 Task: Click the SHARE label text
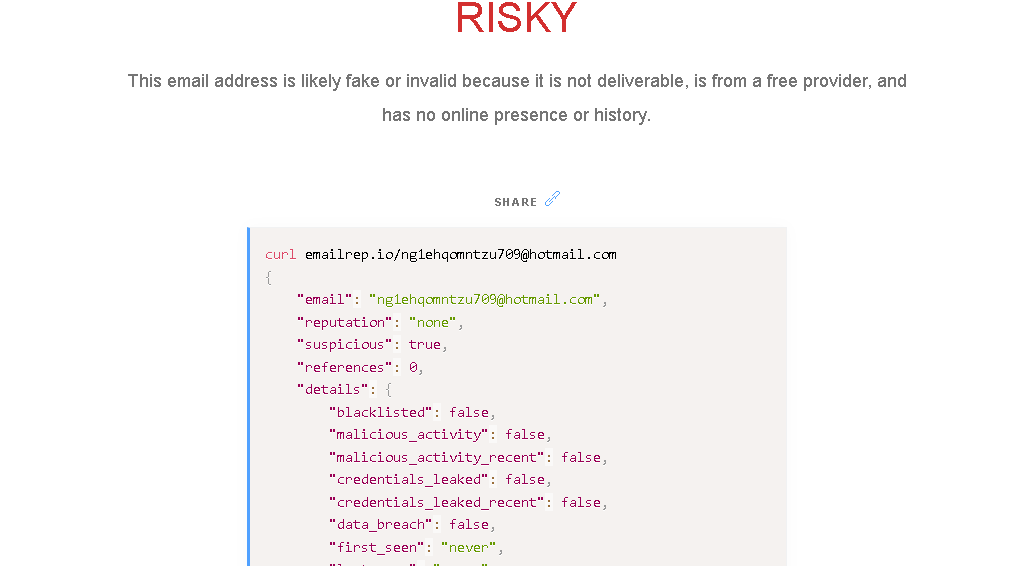(515, 202)
